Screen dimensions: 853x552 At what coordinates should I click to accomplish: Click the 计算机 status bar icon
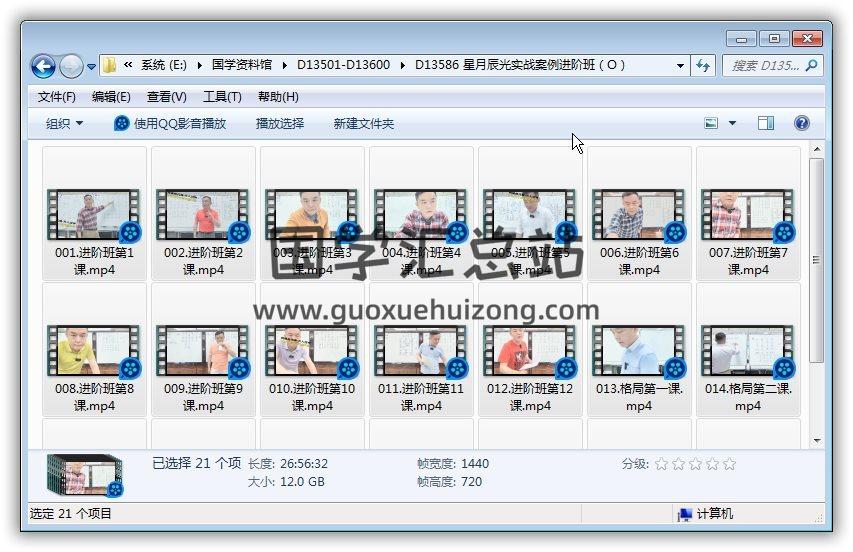pos(684,514)
